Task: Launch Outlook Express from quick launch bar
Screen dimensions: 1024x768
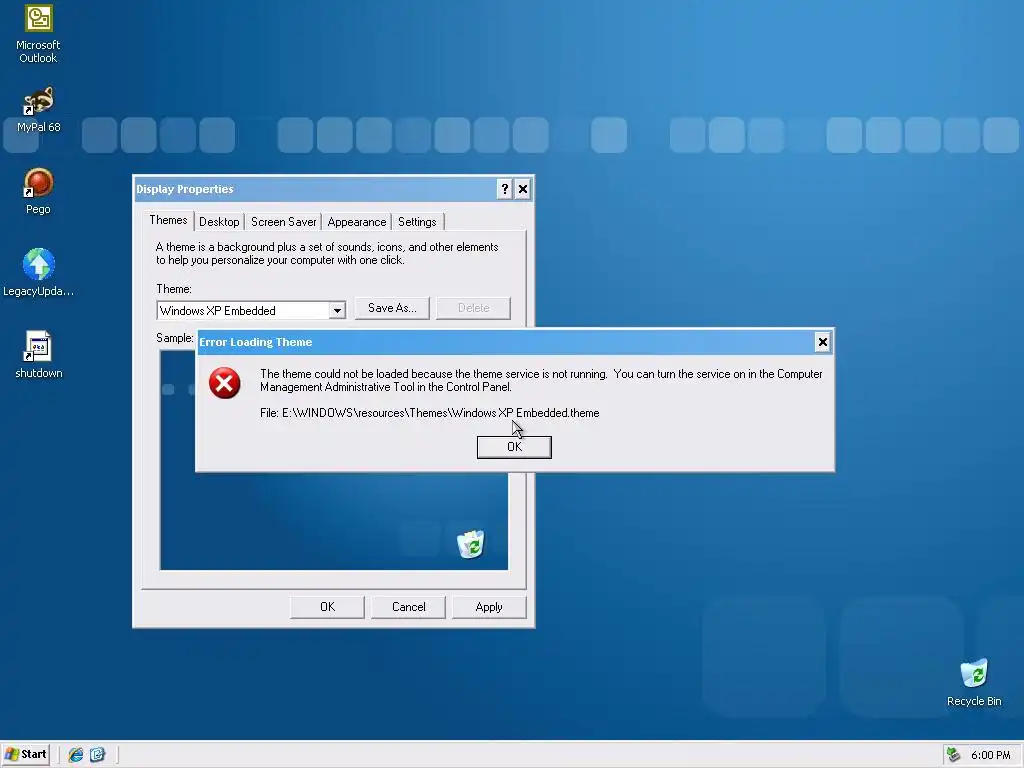Action: coord(97,754)
